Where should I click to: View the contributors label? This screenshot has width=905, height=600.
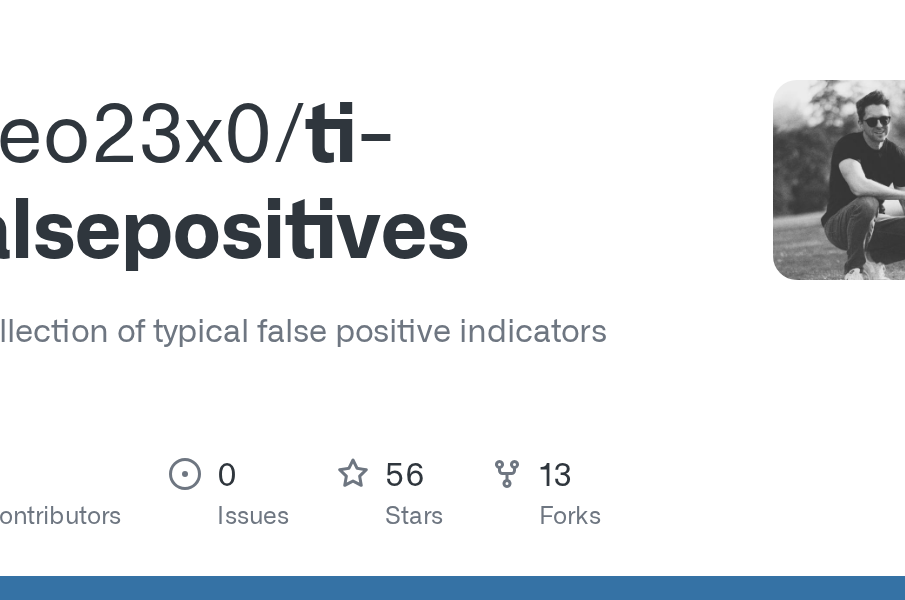coord(60,516)
